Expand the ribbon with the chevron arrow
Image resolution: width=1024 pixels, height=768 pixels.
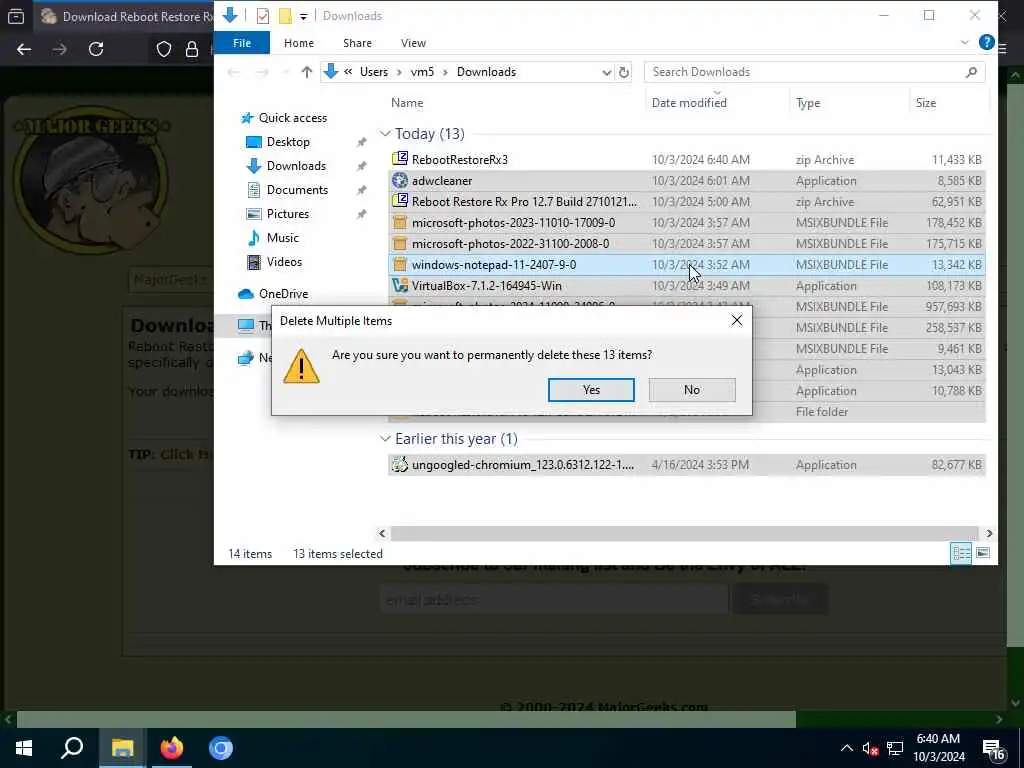coord(965,42)
